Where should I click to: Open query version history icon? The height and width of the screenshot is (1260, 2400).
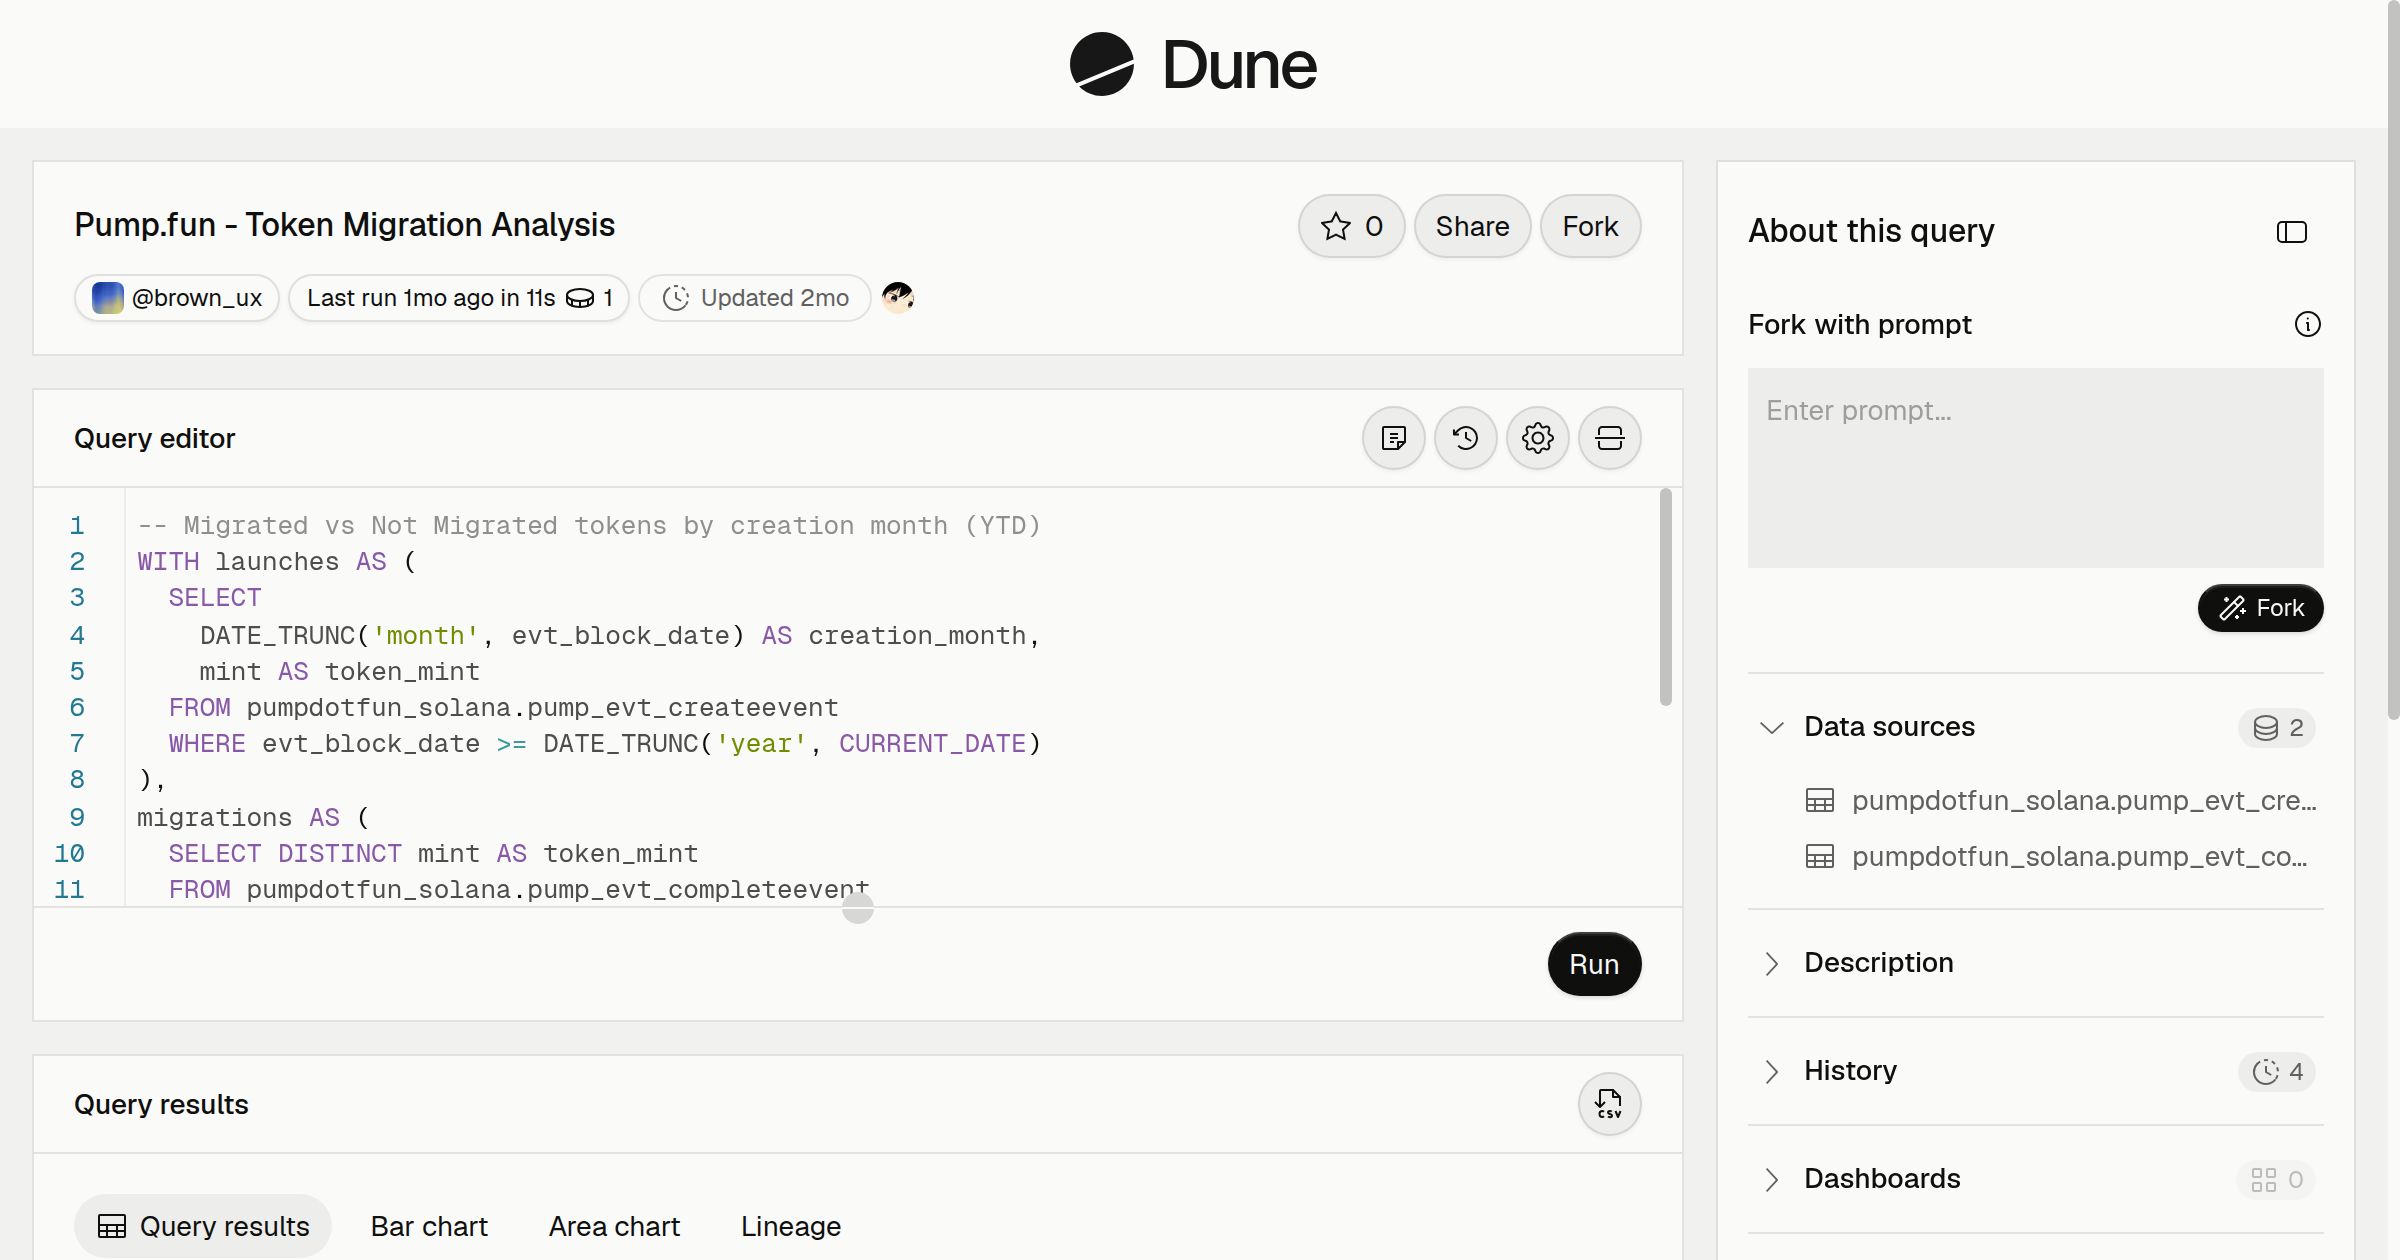coord(1465,438)
